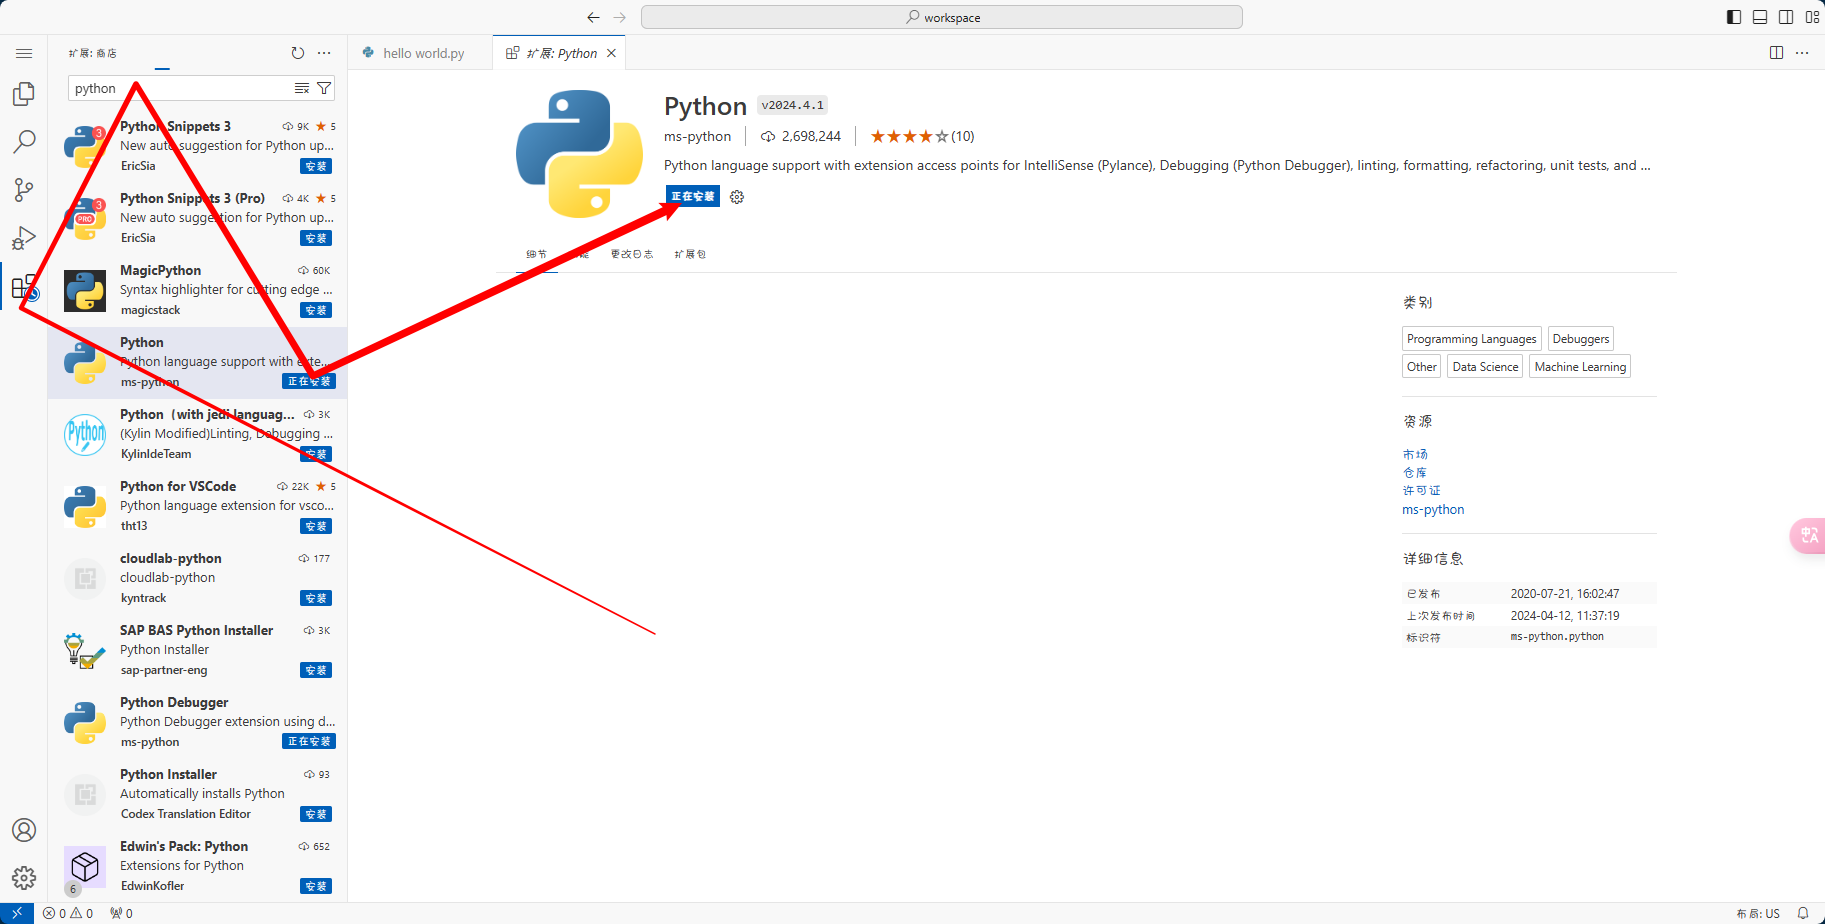Open the Customize Layout menu

tap(1812, 17)
